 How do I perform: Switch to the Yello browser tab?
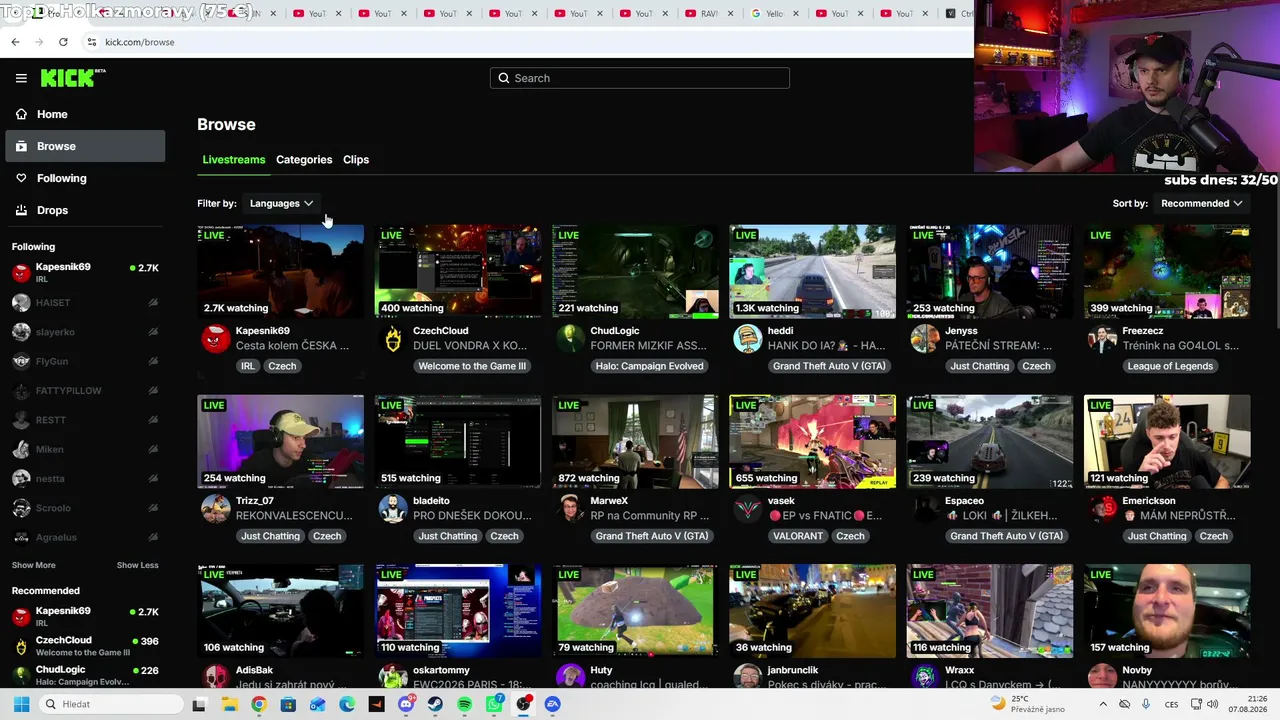click(x=773, y=14)
